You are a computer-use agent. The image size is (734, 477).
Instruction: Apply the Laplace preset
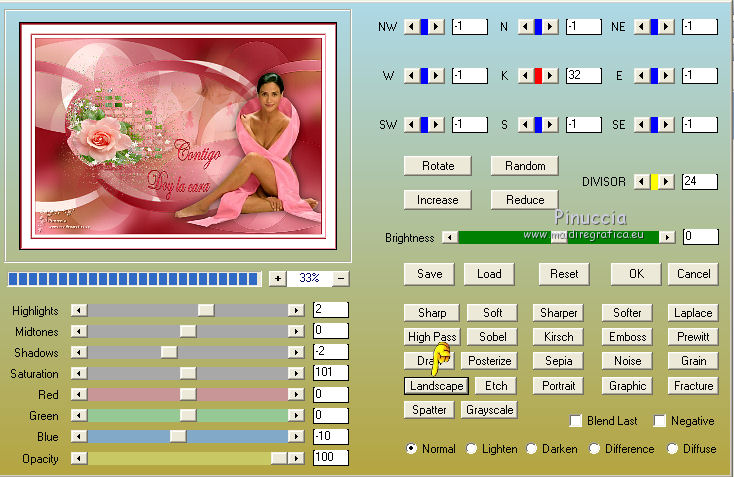click(x=693, y=313)
